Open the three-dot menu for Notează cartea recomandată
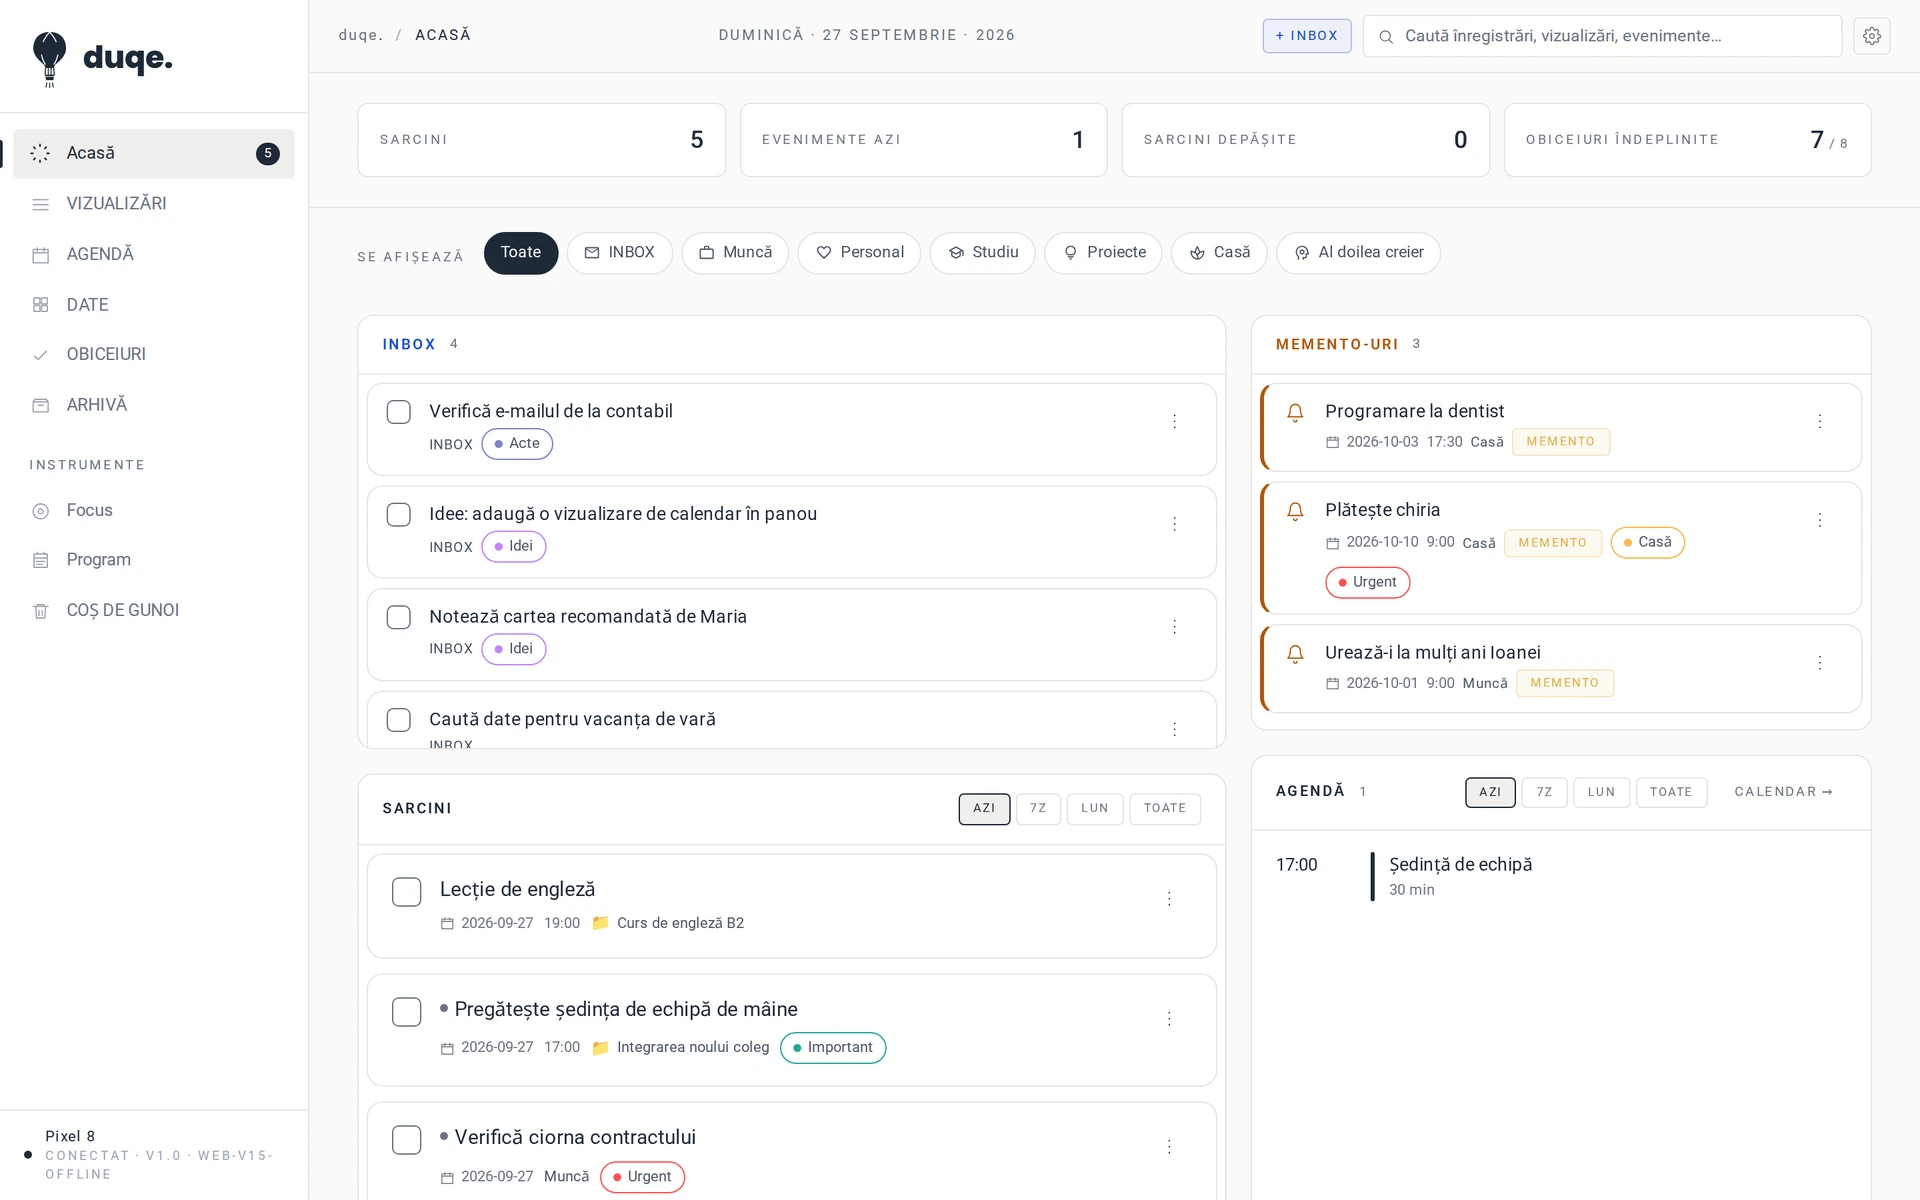This screenshot has width=1920, height=1200. tap(1174, 628)
